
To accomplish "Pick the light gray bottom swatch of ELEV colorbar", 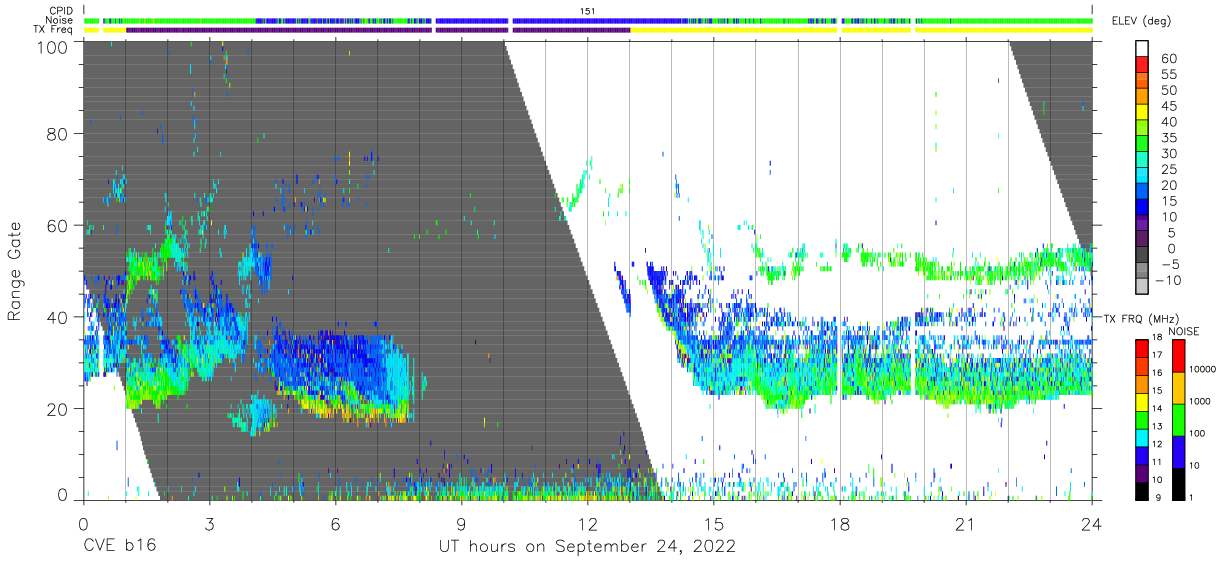I will (x=1142, y=288).
